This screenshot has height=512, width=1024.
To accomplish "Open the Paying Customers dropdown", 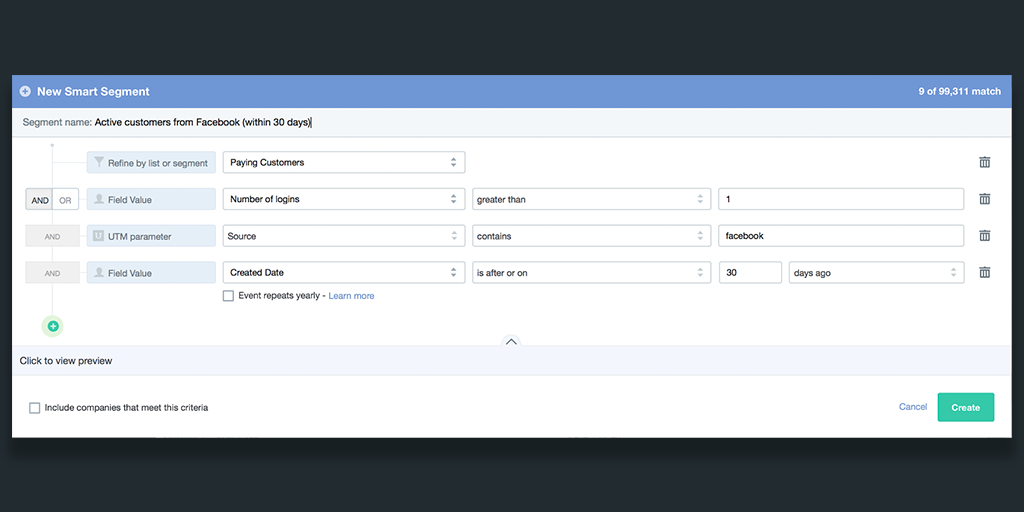I will coord(344,163).
